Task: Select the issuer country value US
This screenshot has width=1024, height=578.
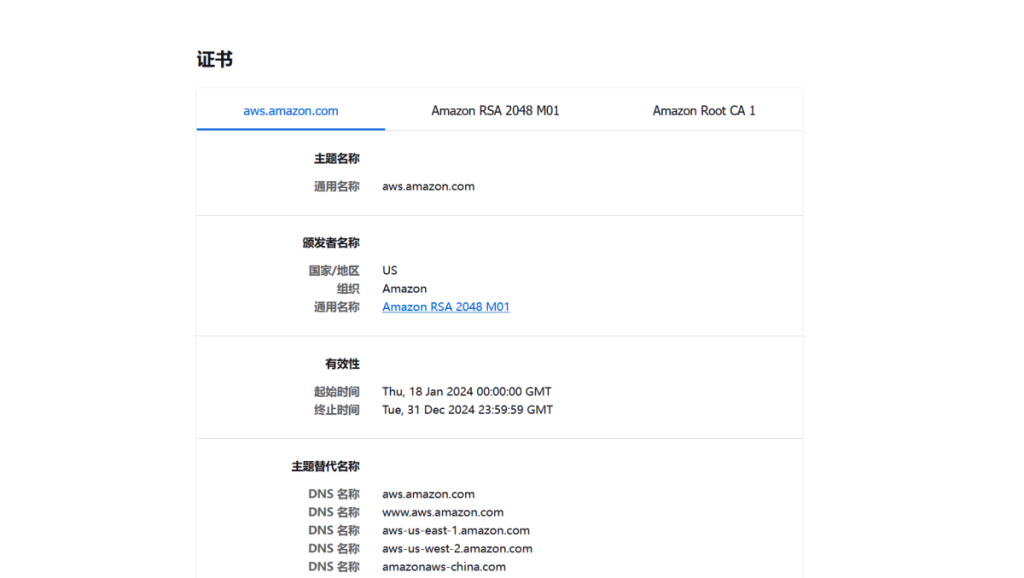Action: pyautogui.click(x=390, y=270)
